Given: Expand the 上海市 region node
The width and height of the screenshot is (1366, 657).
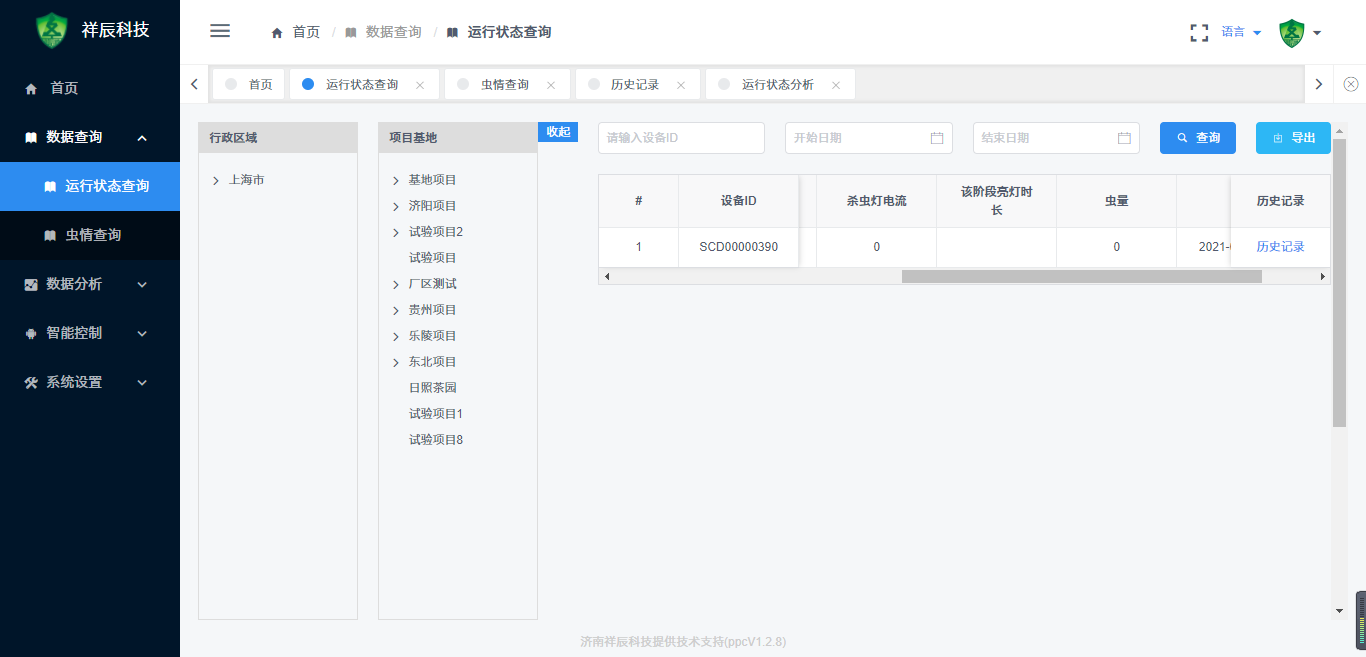Looking at the screenshot, I should [216, 181].
